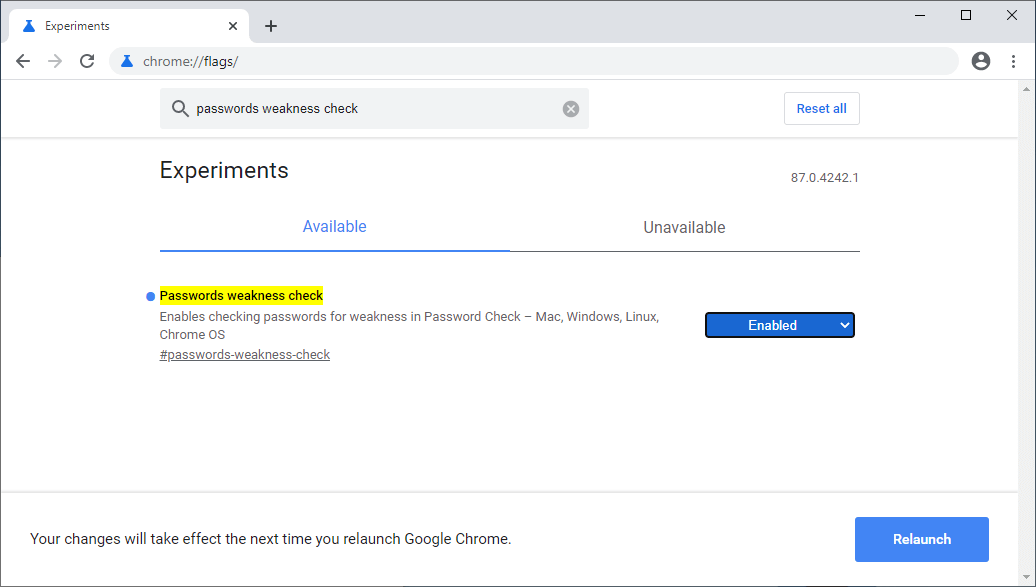1036x587 pixels.
Task: Click the back navigation arrow
Action: coord(23,61)
